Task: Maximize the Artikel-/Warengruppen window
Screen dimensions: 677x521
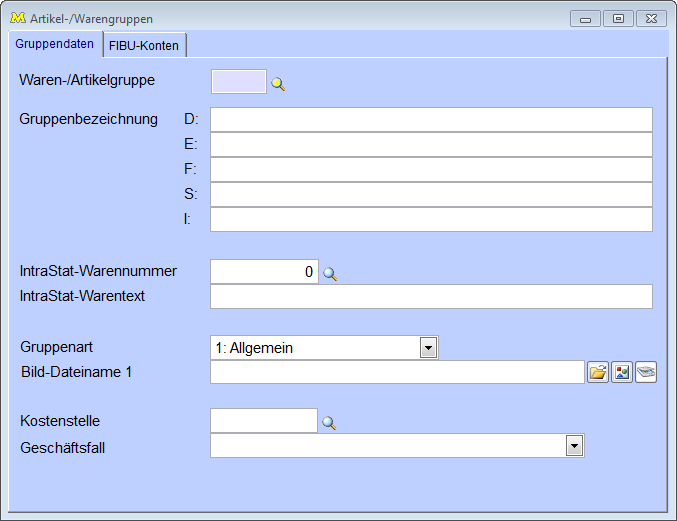Action: (x=618, y=18)
